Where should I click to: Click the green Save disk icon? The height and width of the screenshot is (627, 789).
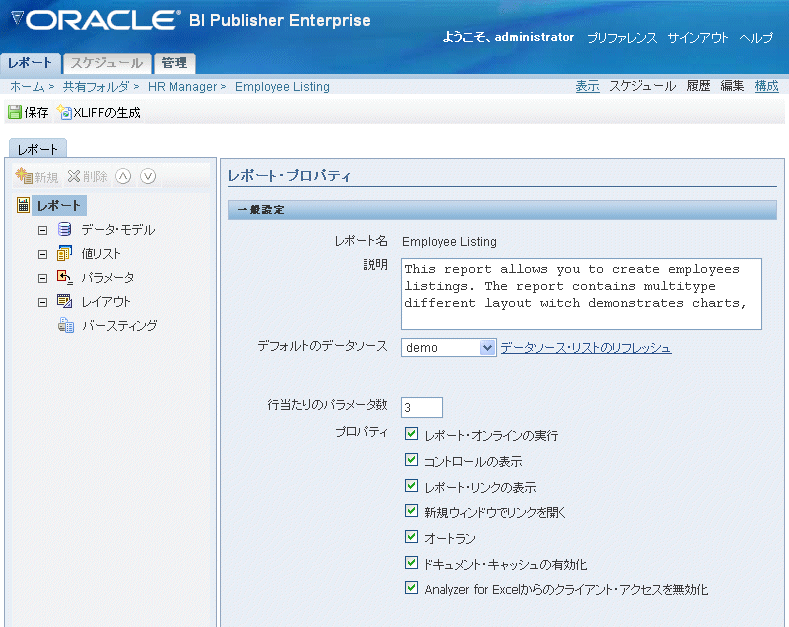pos(15,112)
